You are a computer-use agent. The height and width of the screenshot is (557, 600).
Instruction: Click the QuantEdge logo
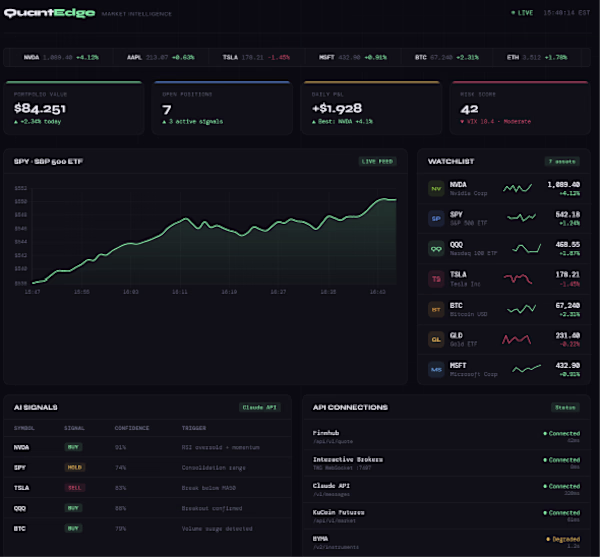pos(49,13)
